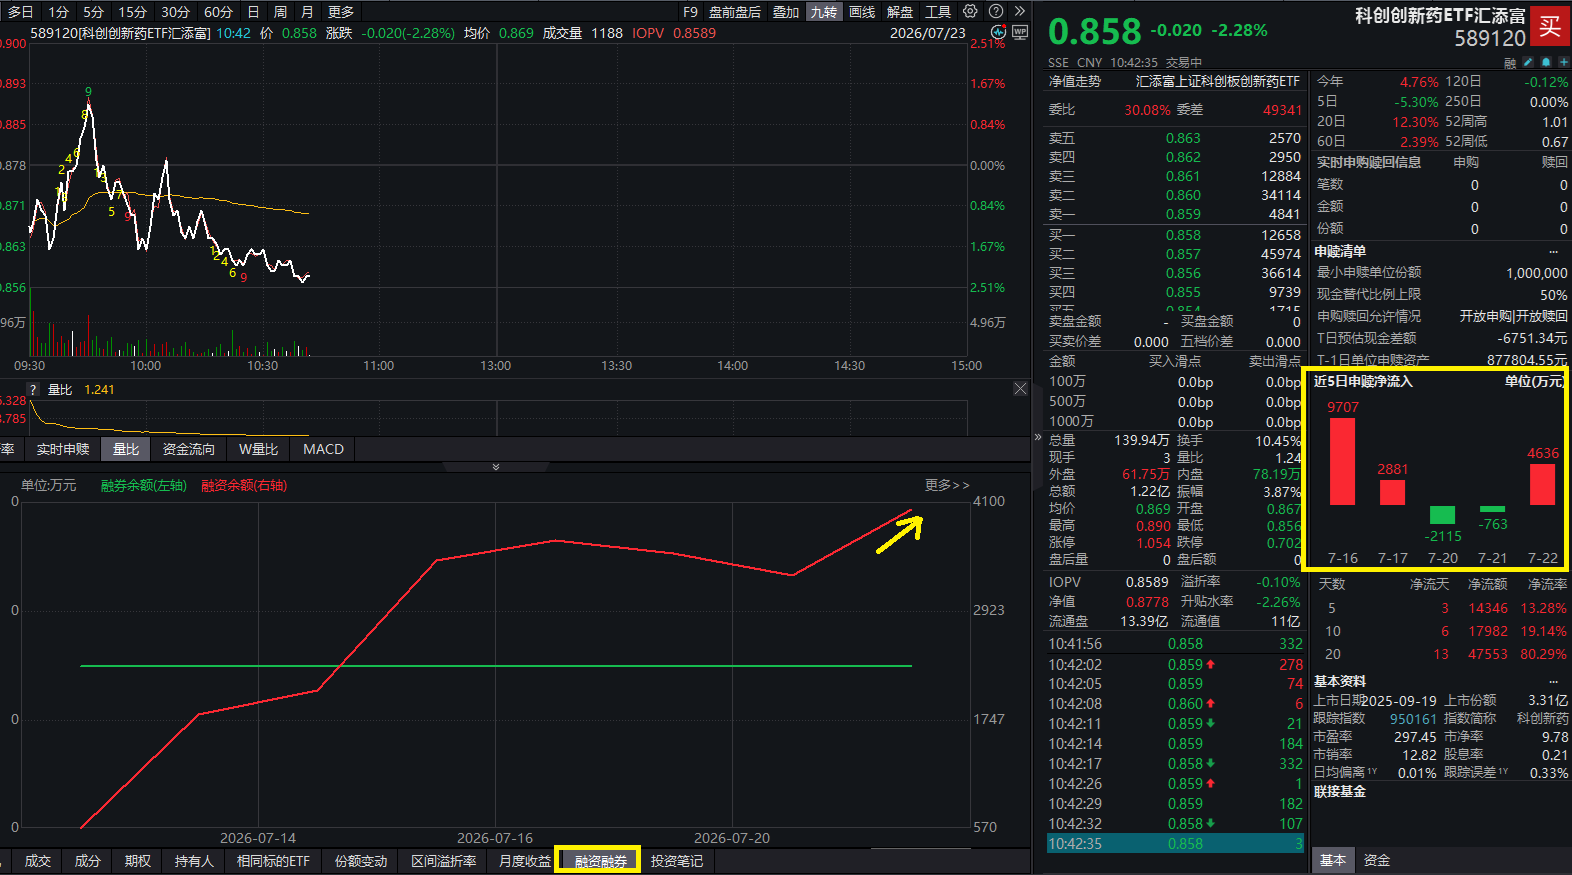Click the red 买 buy button

coord(1550,26)
